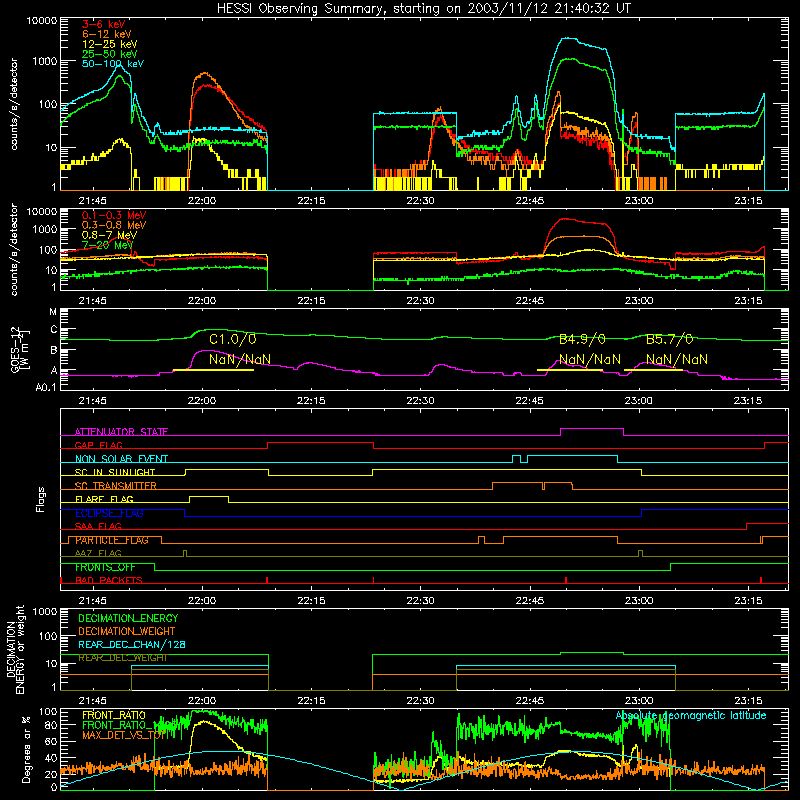This screenshot has height=800, width=800.
Task: Click the raised step on the ATTENUATOR_STATE line
Action: (592, 430)
